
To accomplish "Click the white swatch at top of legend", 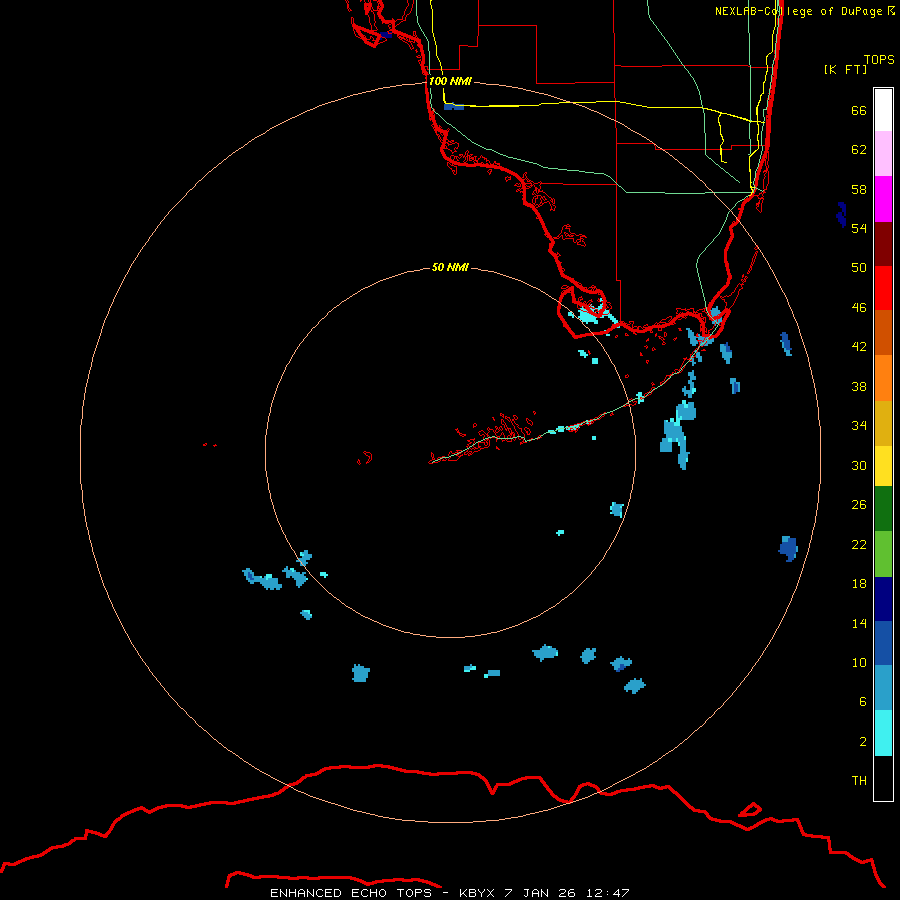I will [883, 110].
